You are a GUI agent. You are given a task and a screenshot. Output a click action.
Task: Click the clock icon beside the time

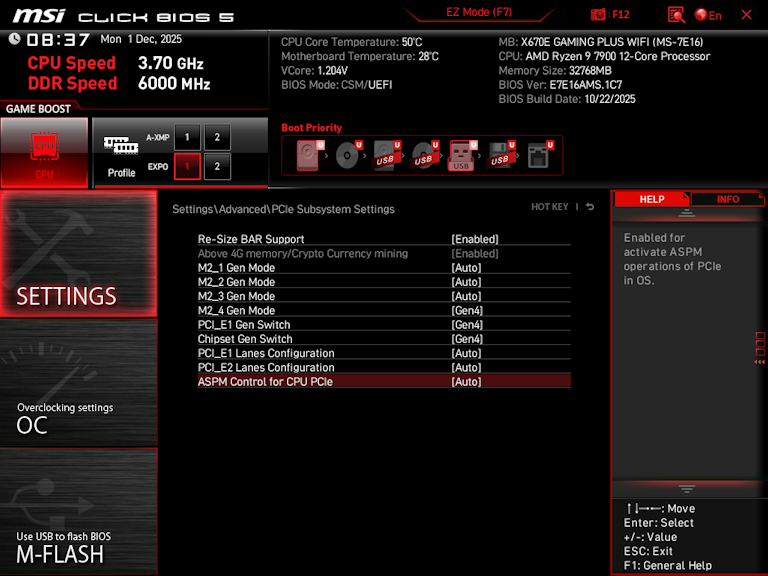pyautogui.click(x=14, y=39)
